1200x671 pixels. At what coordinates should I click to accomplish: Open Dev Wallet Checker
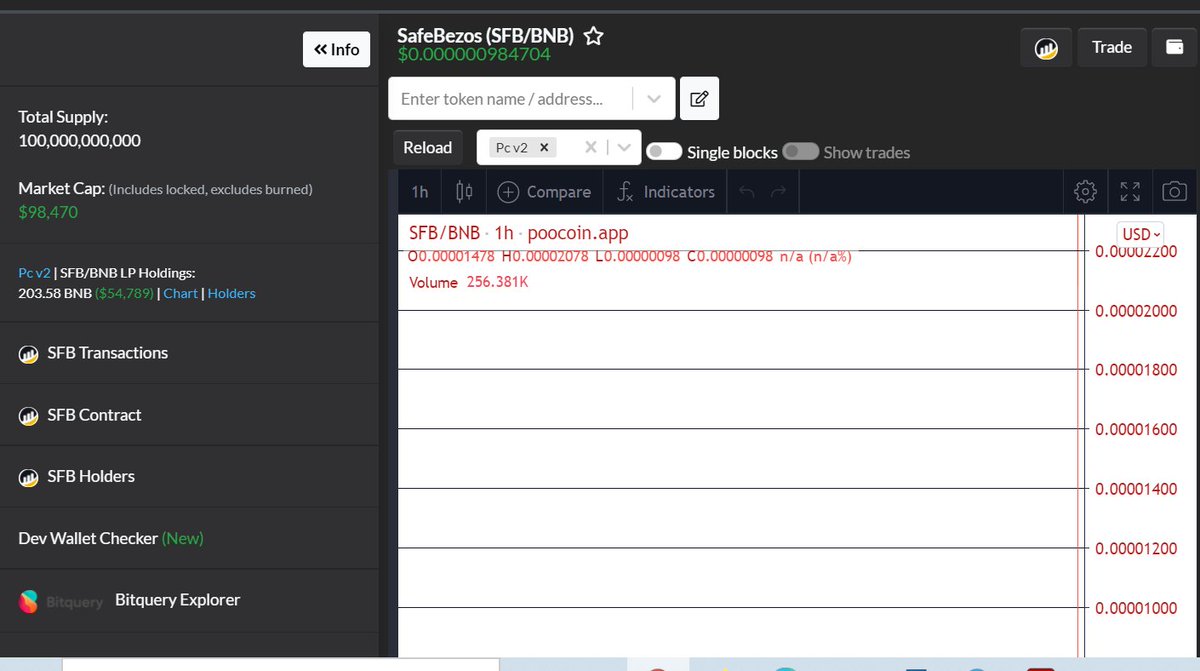[x=111, y=538]
